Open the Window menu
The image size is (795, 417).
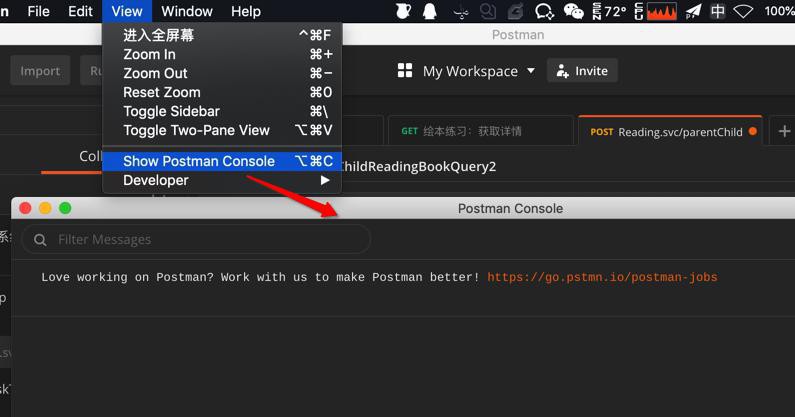coord(187,11)
